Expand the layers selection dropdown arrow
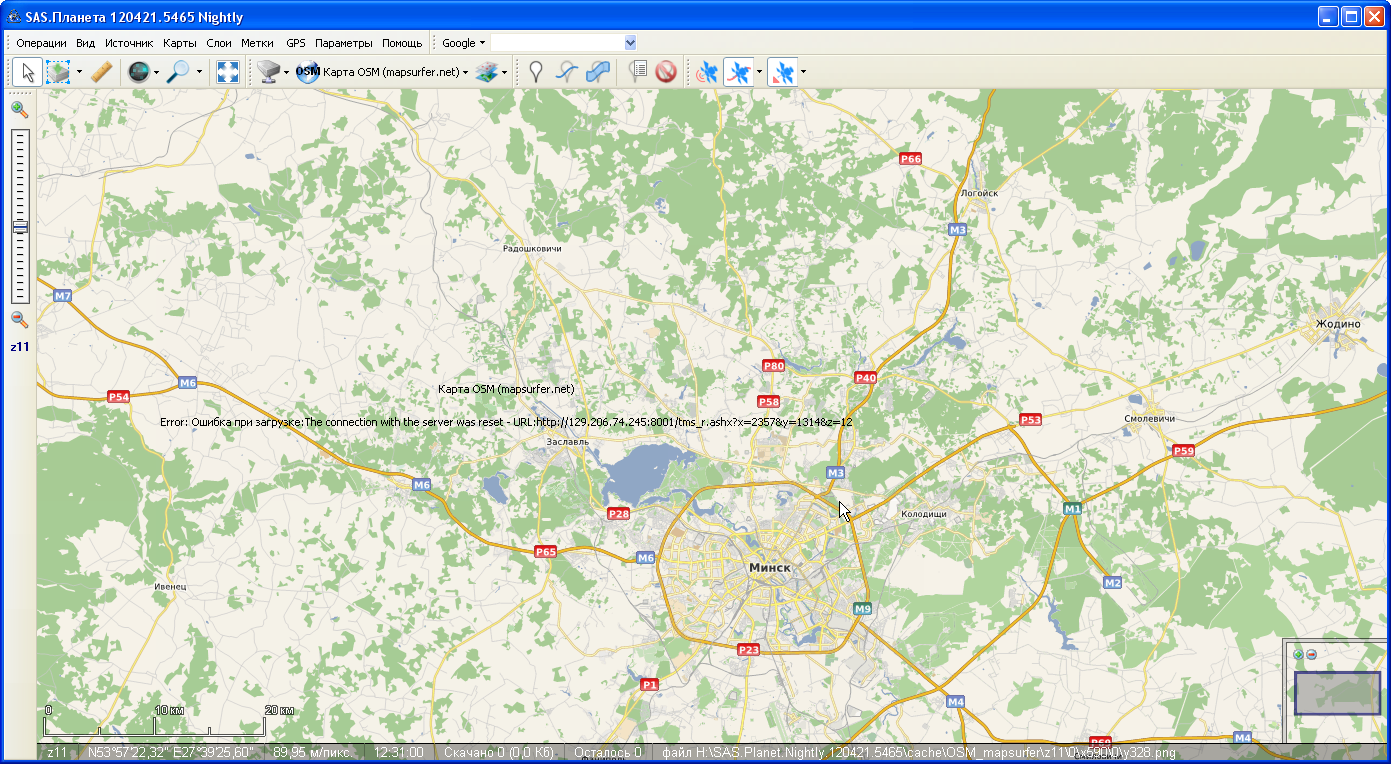Viewport: 1391px width, 764px height. 504,72
